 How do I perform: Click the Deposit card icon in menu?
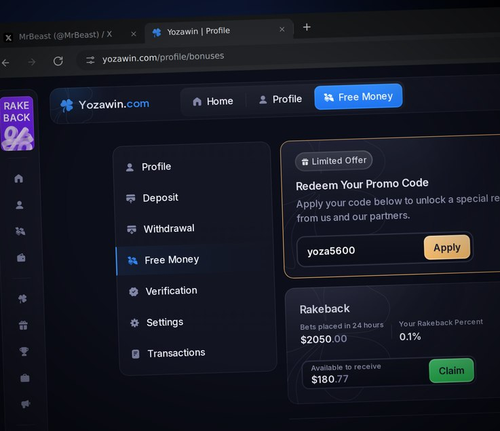[131, 198]
